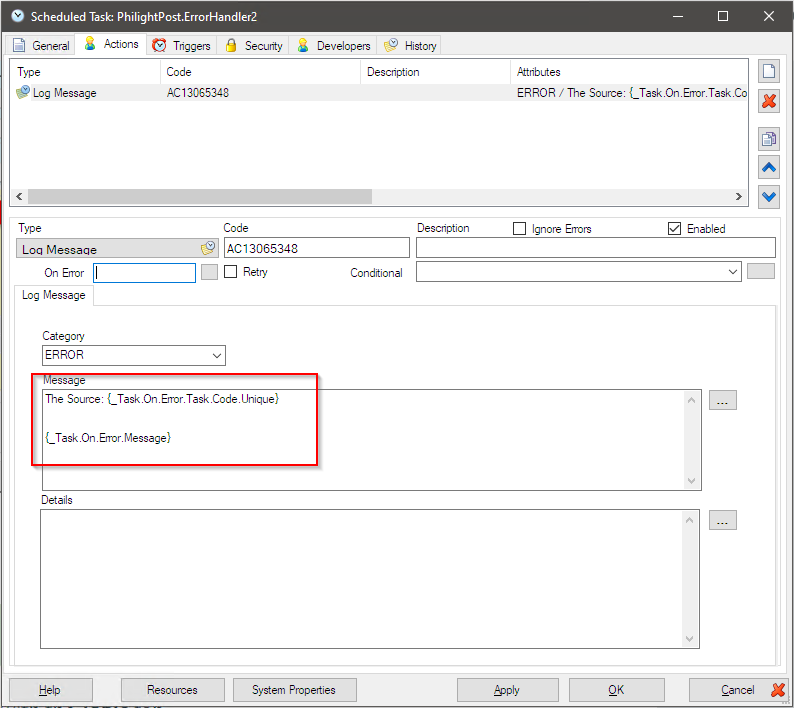Click Details box scroll up arrow
This screenshot has height=708, width=794.
(x=689, y=520)
